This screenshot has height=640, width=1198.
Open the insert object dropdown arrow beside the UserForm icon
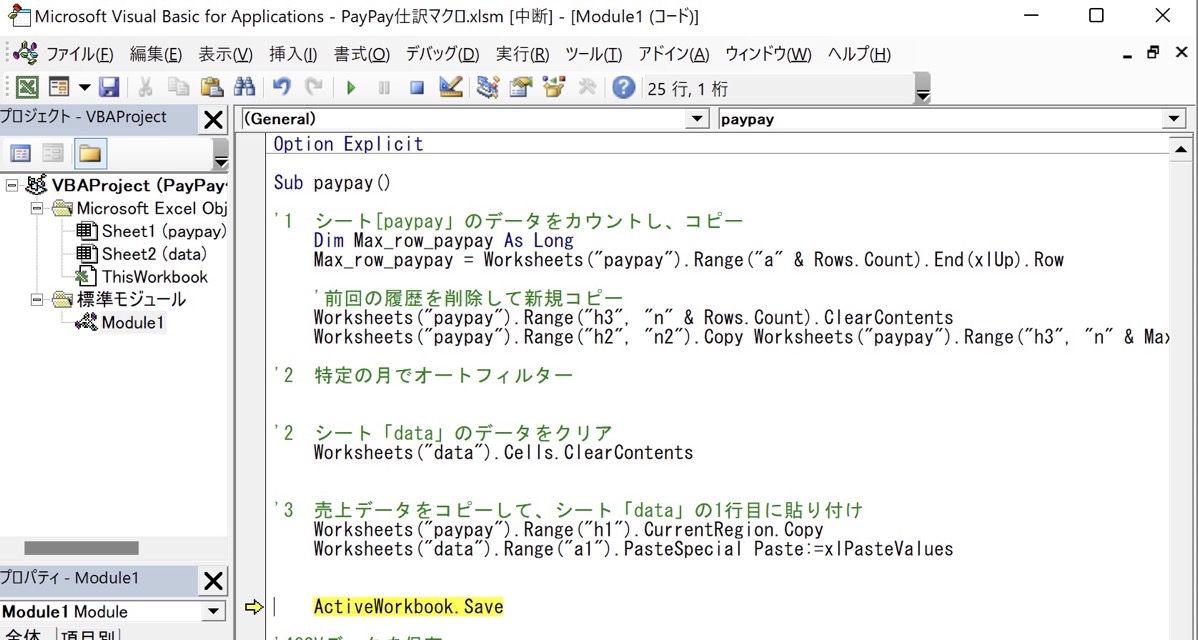[x=83, y=88]
